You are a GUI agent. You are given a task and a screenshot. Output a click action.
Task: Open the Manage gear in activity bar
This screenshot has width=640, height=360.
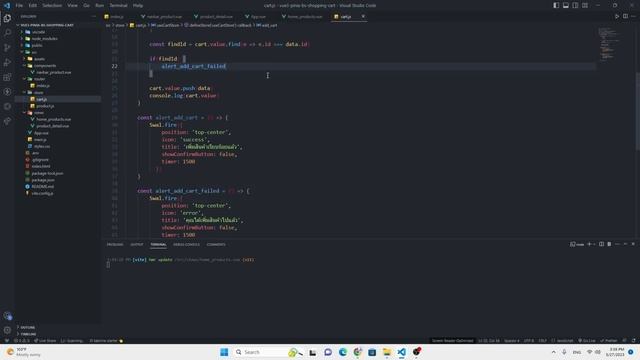(x=7, y=330)
